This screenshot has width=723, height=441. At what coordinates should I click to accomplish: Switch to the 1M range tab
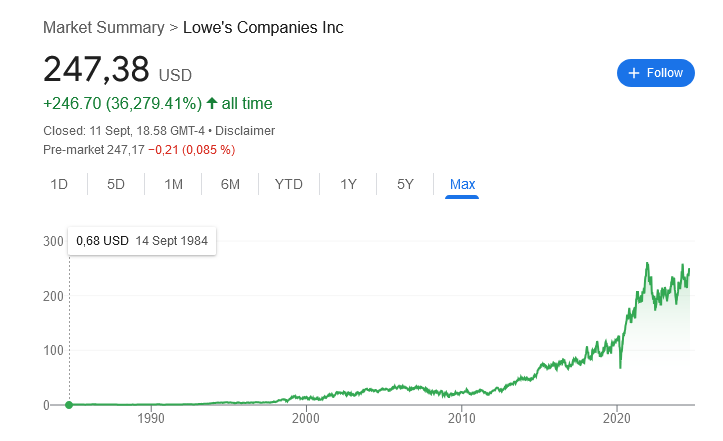173,184
